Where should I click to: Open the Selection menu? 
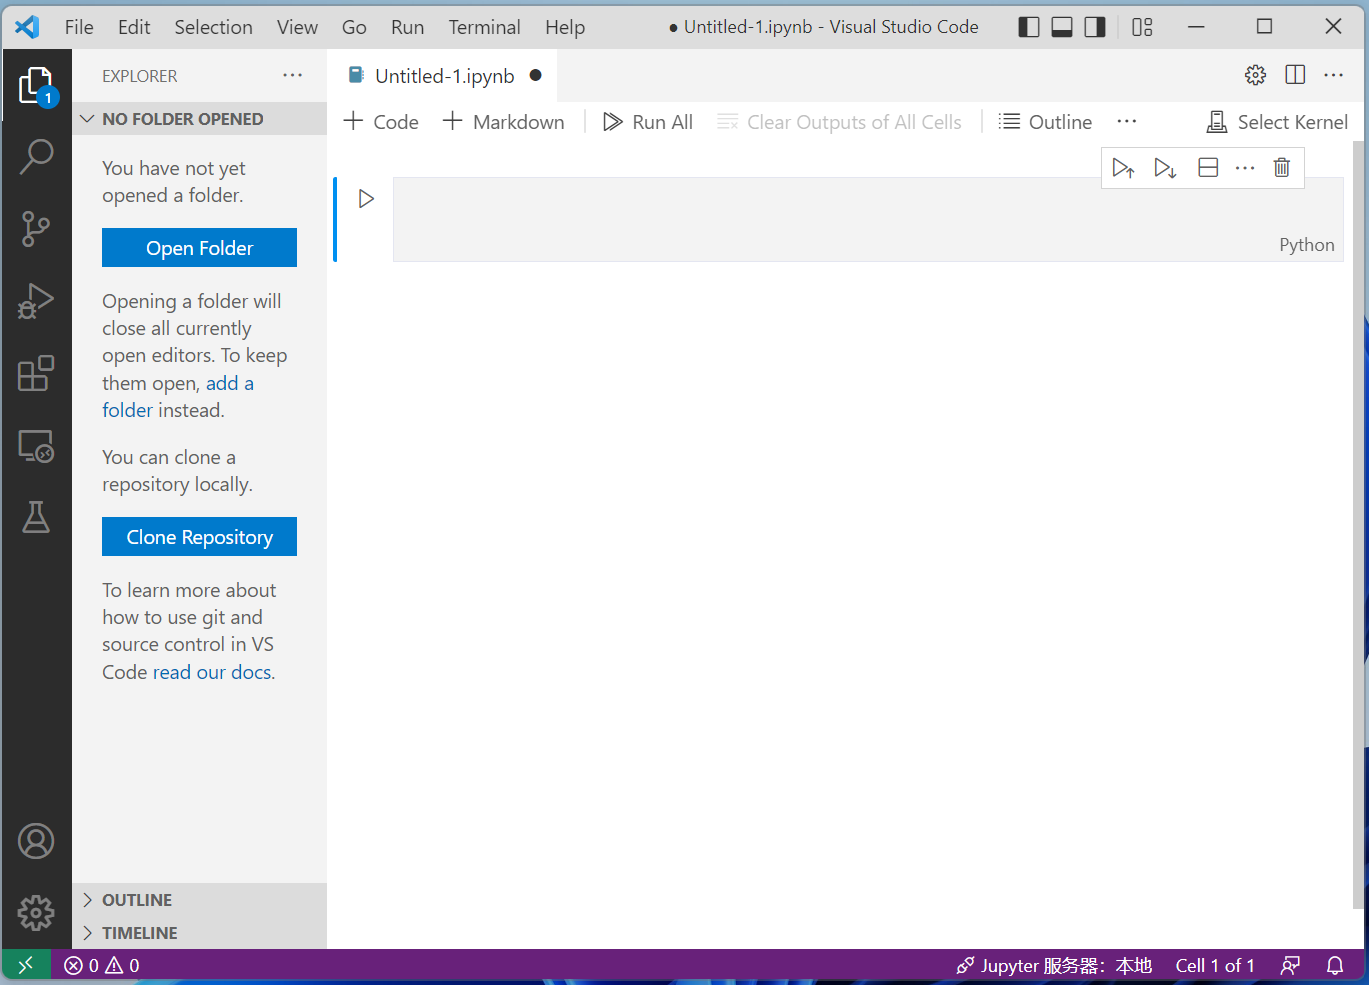click(213, 27)
